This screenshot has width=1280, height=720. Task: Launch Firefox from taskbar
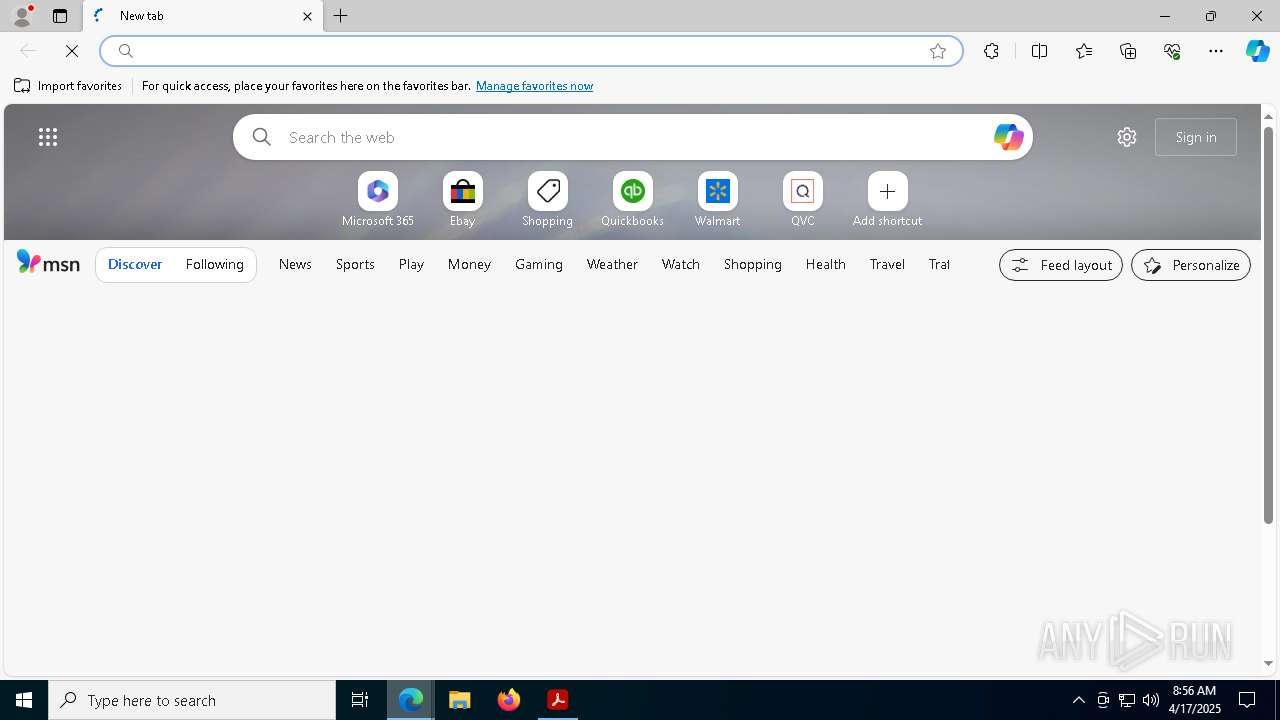click(509, 700)
